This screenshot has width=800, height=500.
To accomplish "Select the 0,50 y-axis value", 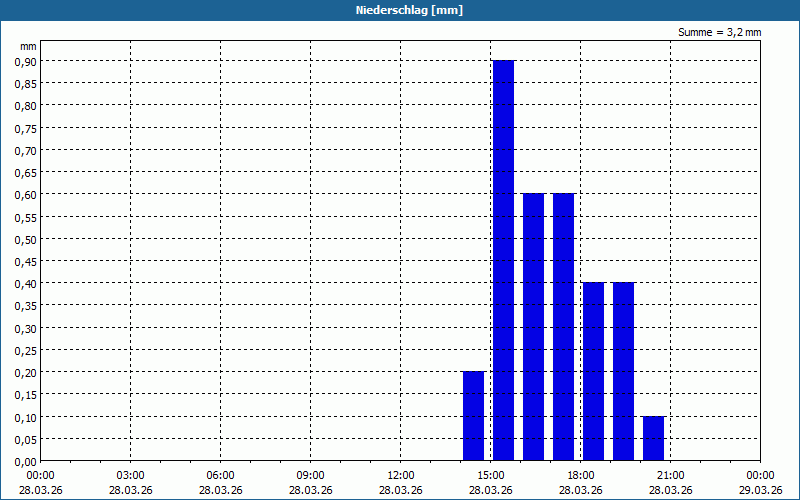I will tap(26, 239).
